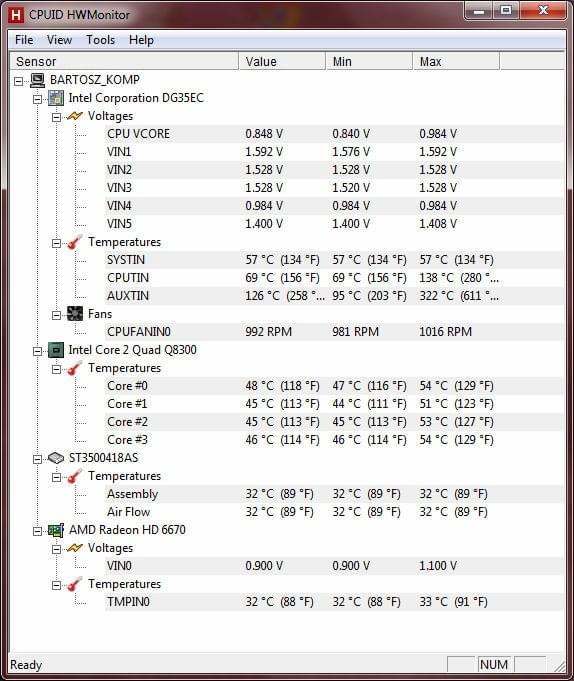
Task: Open the Tools menu
Action: click(100, 40)
